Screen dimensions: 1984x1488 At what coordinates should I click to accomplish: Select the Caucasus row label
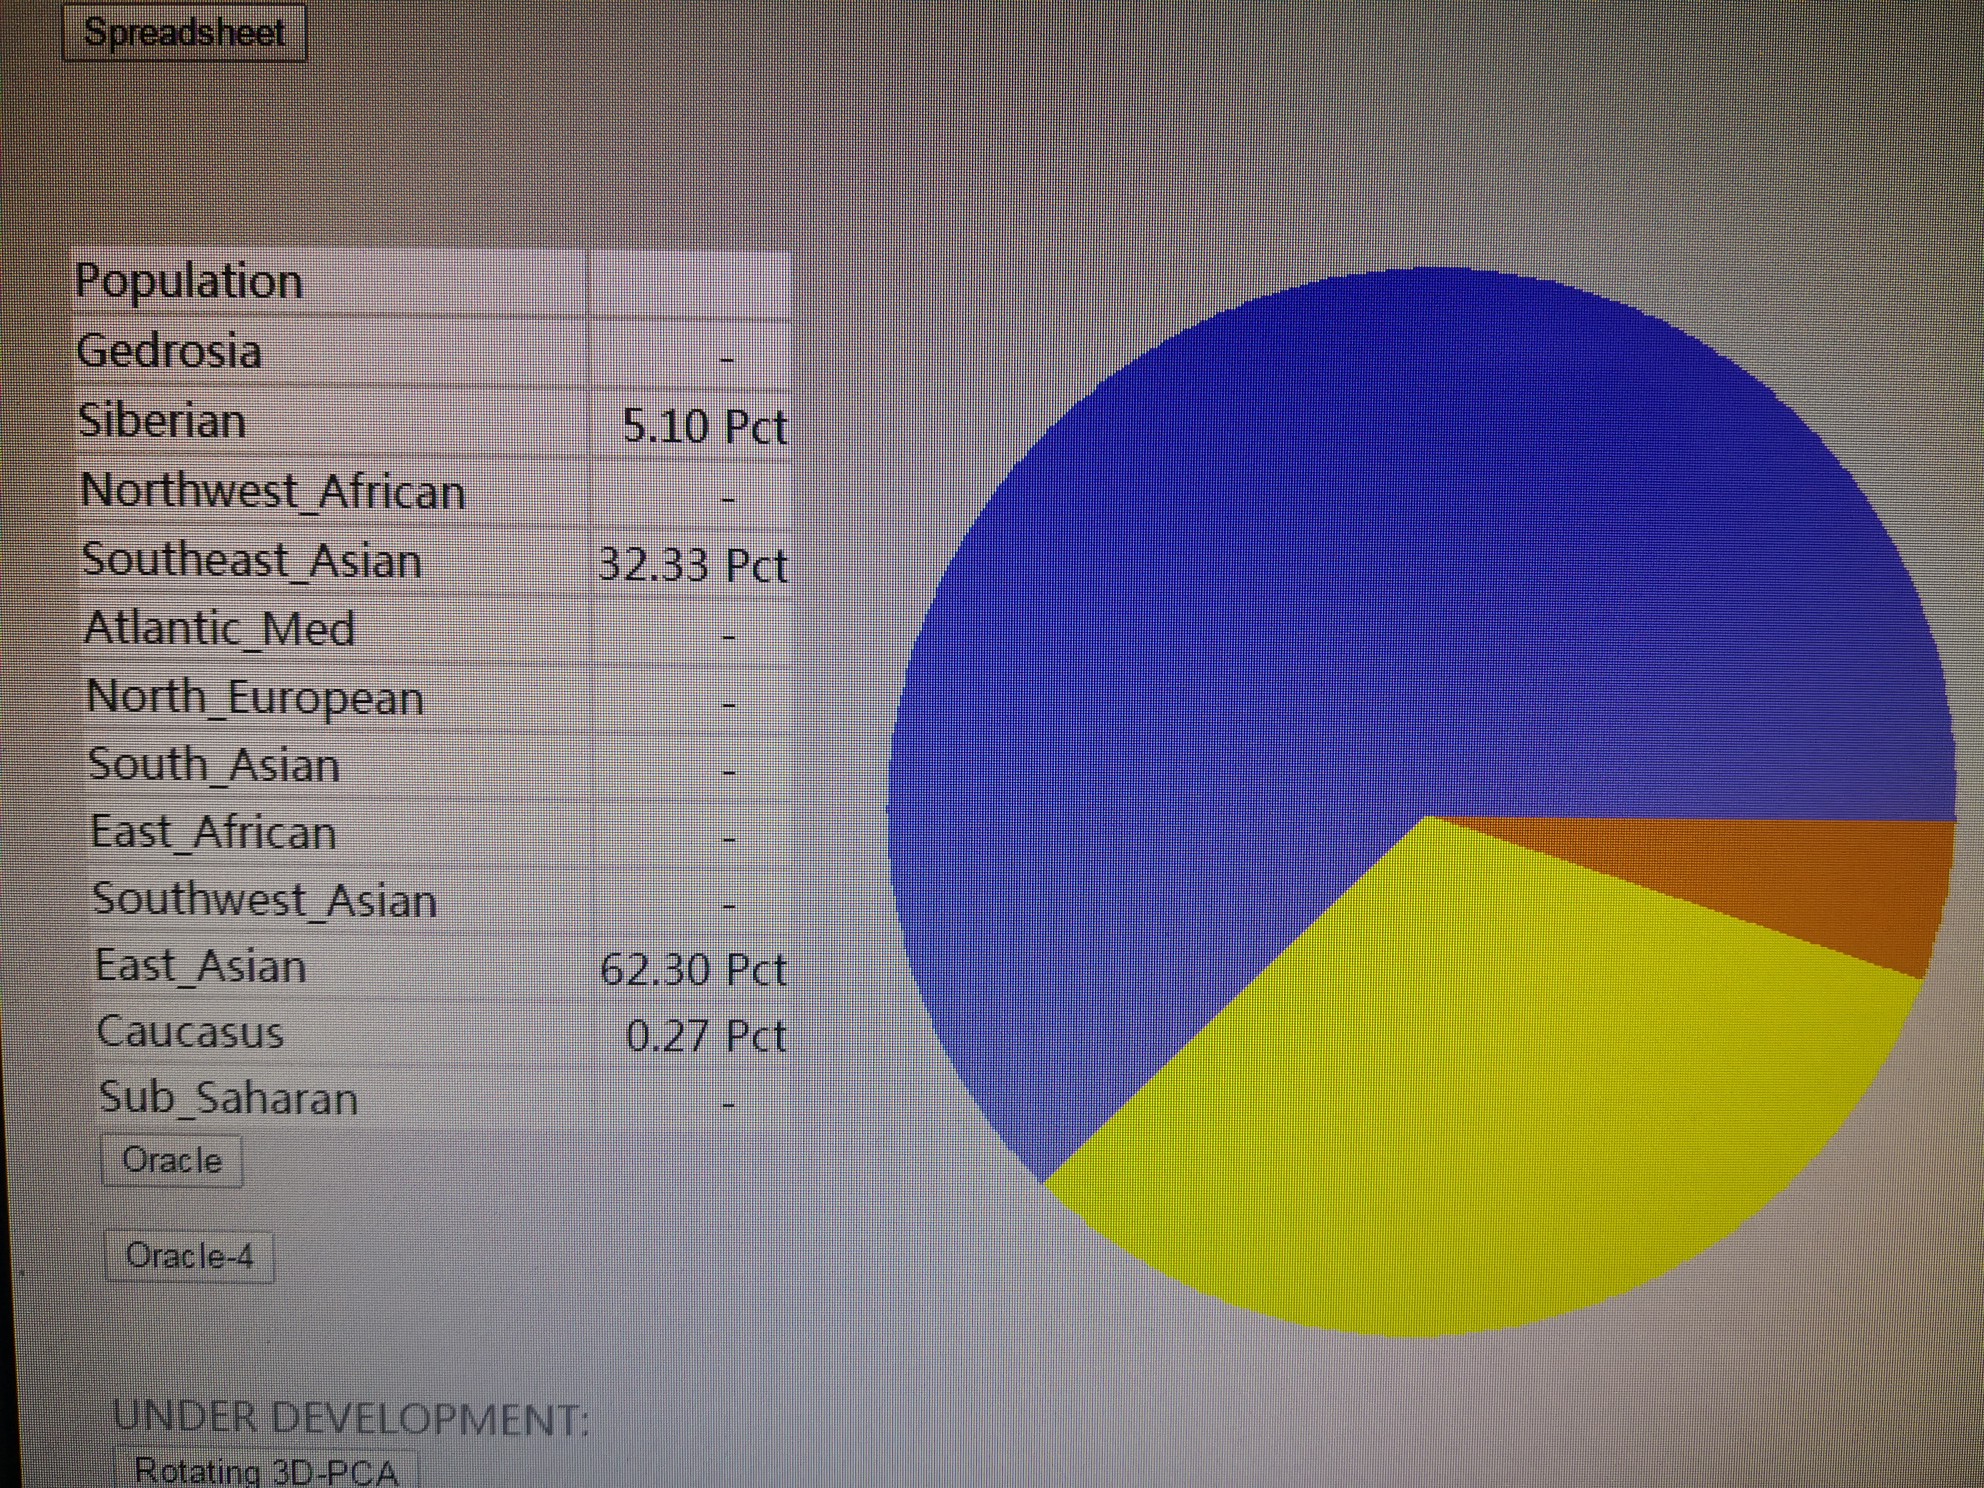point(190,1032)
